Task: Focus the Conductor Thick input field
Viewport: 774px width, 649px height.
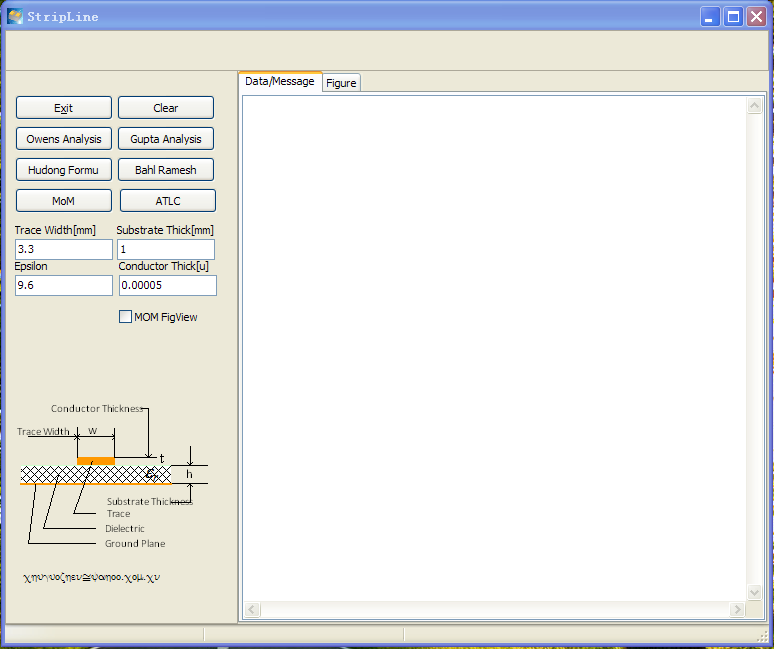Action: (168, 285)
